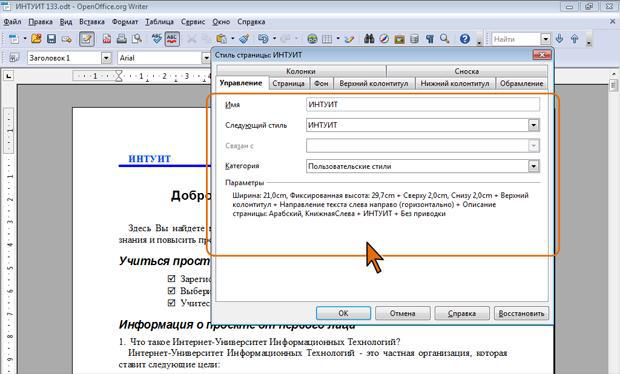
Task: Insert a Hyperlink globe icon
Action: pyautogui.click(x=312, y=39)
